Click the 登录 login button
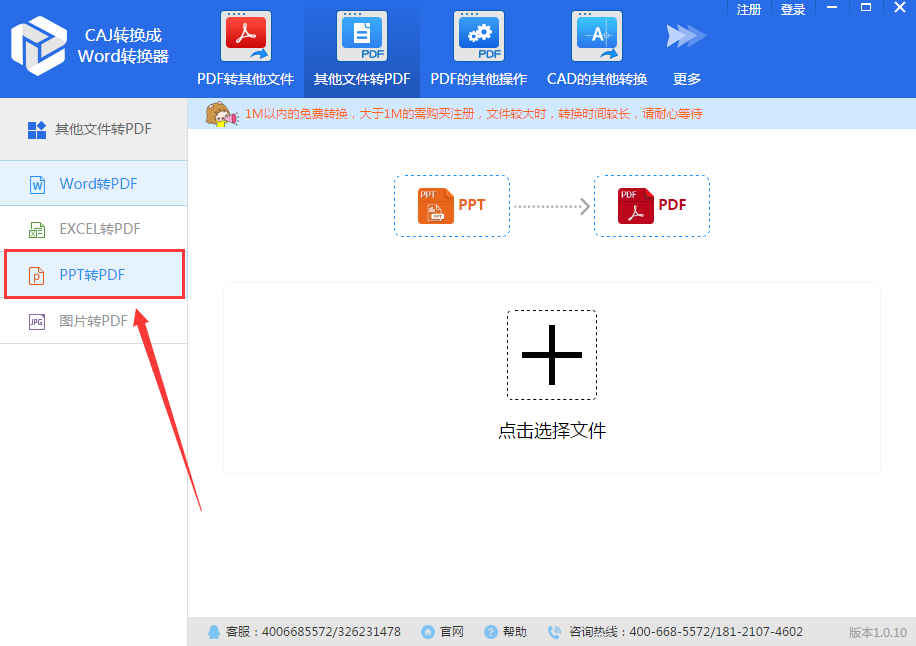This screenshot has height=646, width=916. tap(793, 10)
